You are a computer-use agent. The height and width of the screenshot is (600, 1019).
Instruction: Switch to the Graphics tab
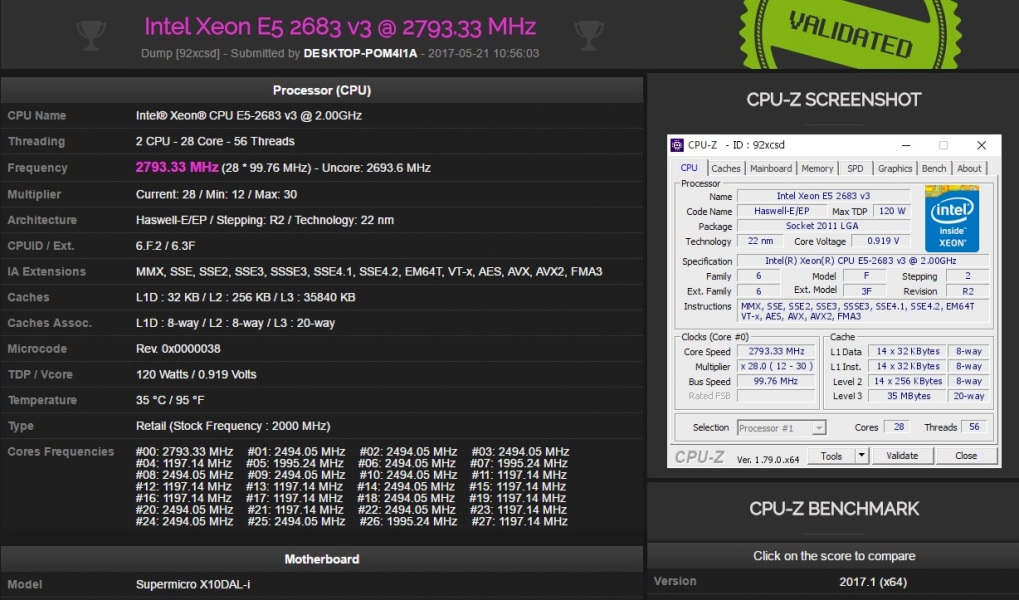coord(895,168)
